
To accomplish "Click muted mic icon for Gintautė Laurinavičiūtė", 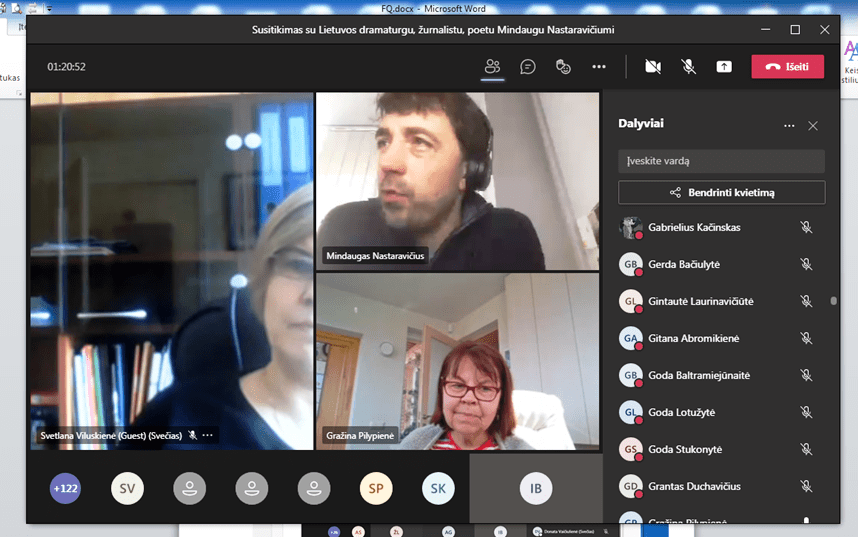I will coord(806,301).
